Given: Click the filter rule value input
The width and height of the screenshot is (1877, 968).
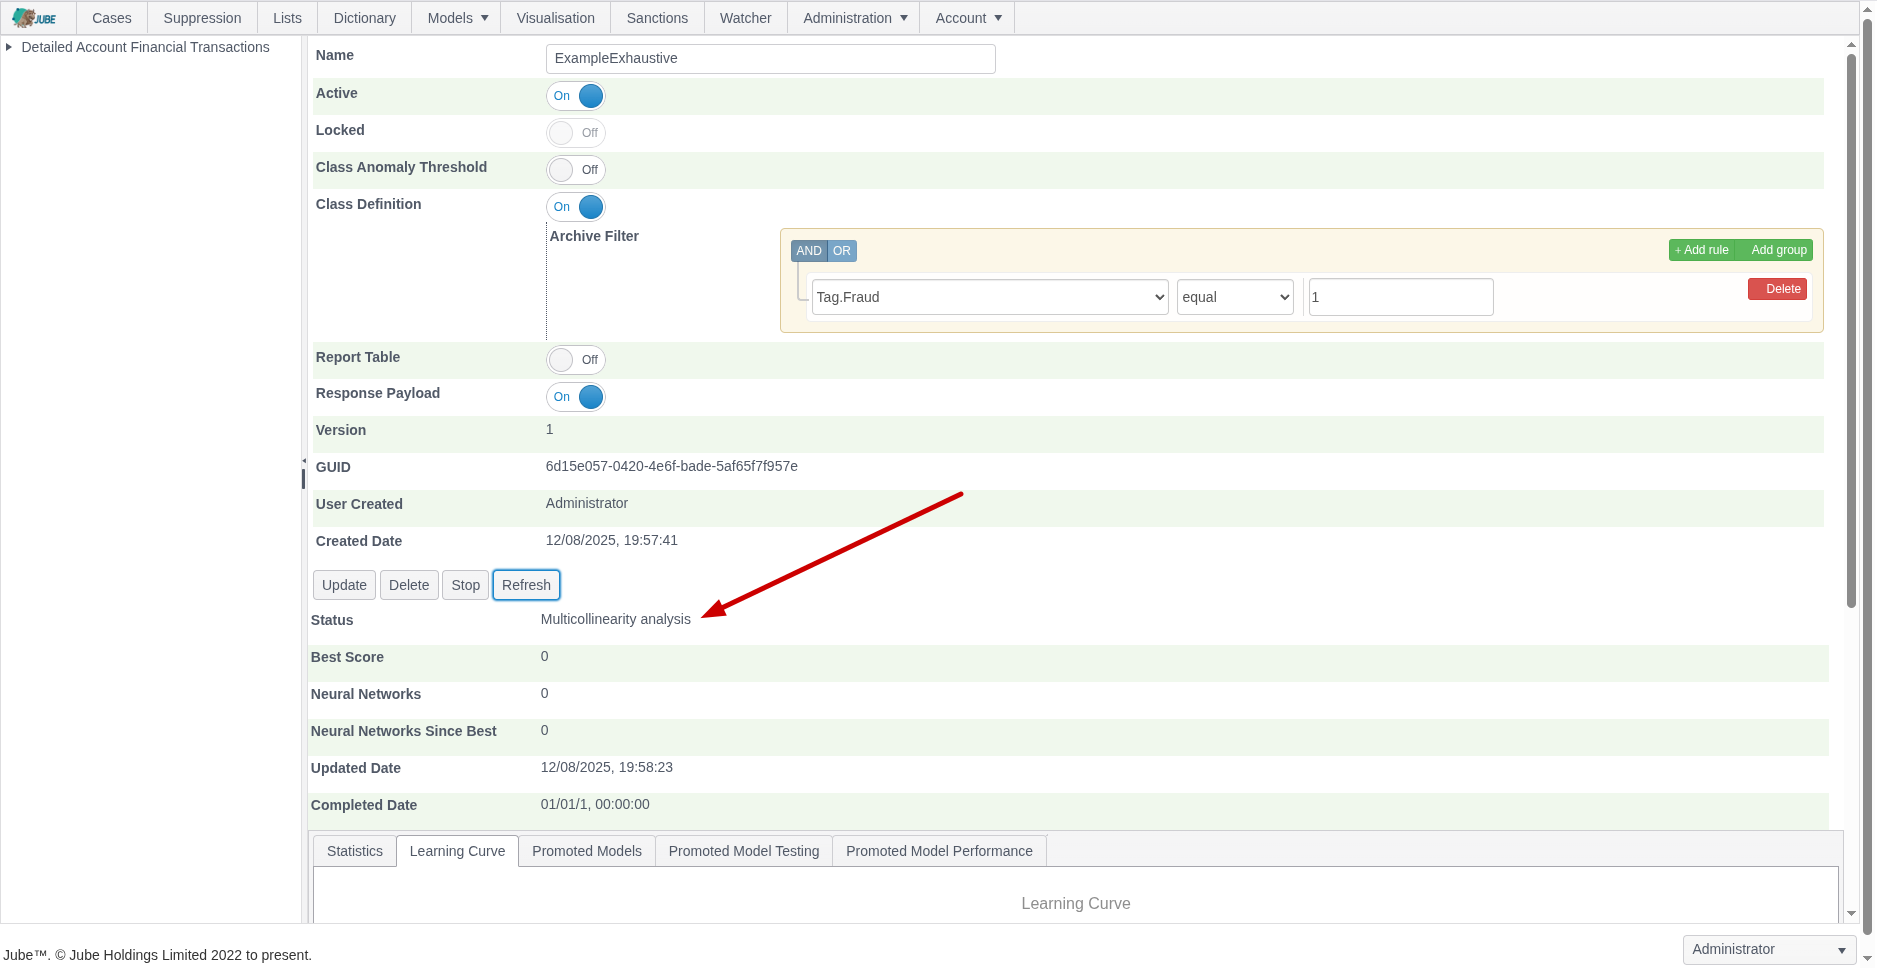Looking at the screenshot, I should pyautogui.click(x=1401, y=297).
